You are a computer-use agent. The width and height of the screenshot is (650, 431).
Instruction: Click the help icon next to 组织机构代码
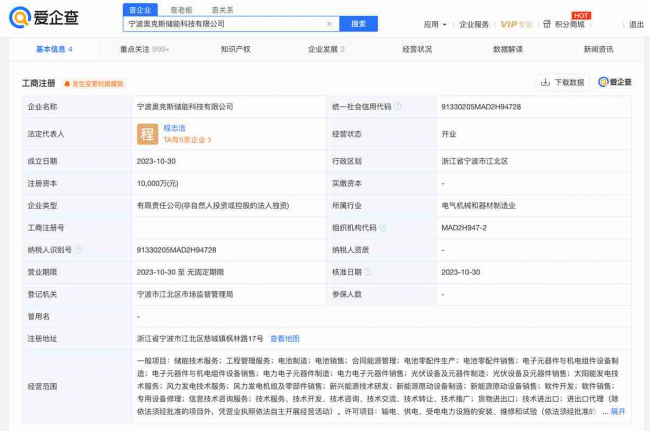[x=382, y=228]
